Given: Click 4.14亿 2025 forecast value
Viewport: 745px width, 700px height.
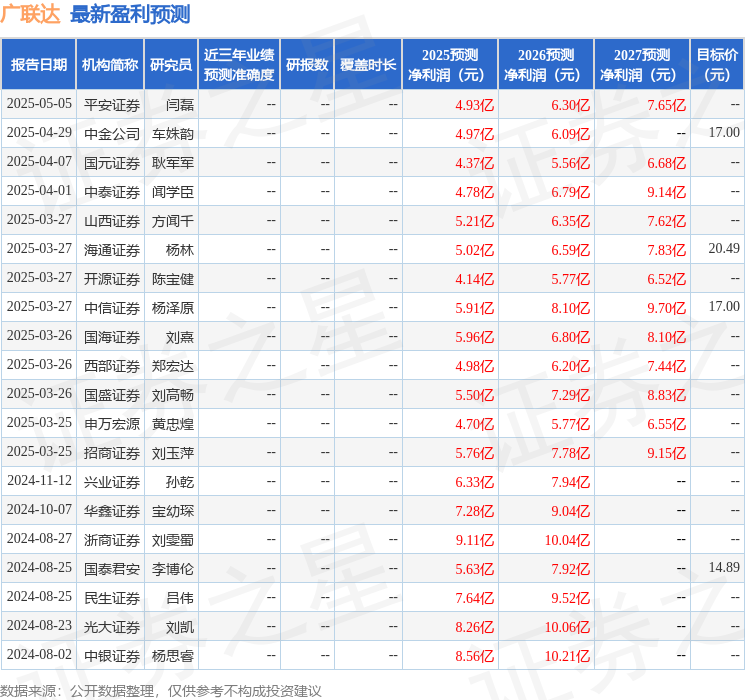Looking at the screenshot, I should pos(475,279).
